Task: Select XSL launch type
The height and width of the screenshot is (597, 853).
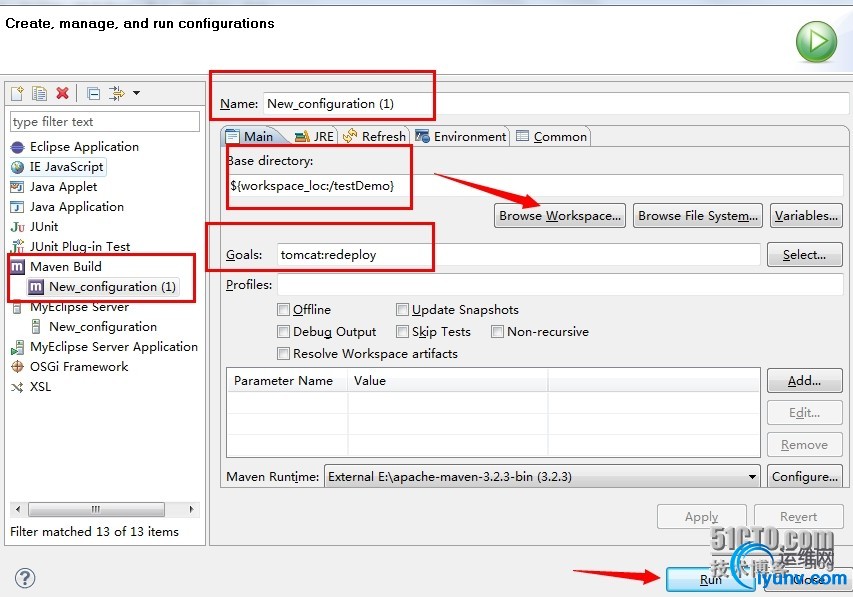Action: 40,387
